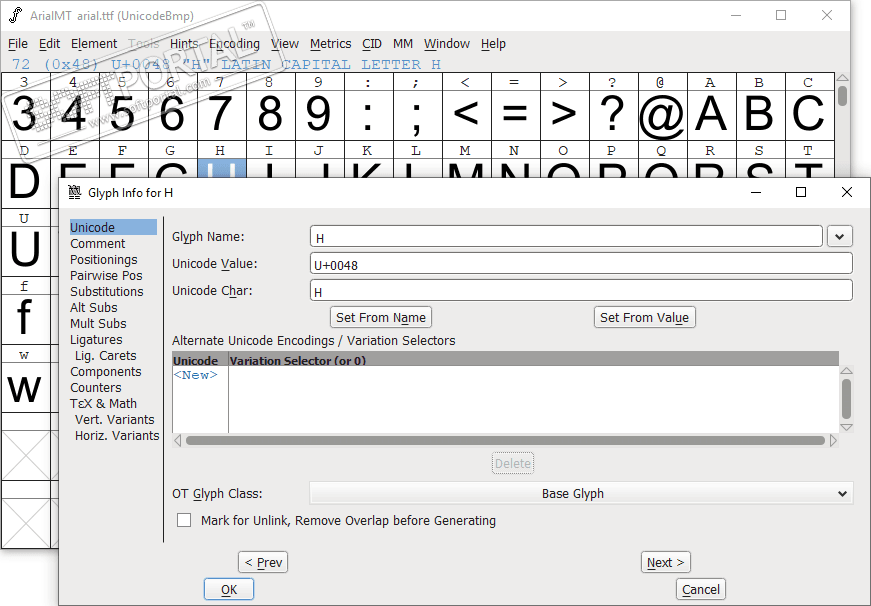Open the OT Glyph Class Base Glyph dropdown
The height and width of the screenshot is (606, 871).
pos(581,493)
